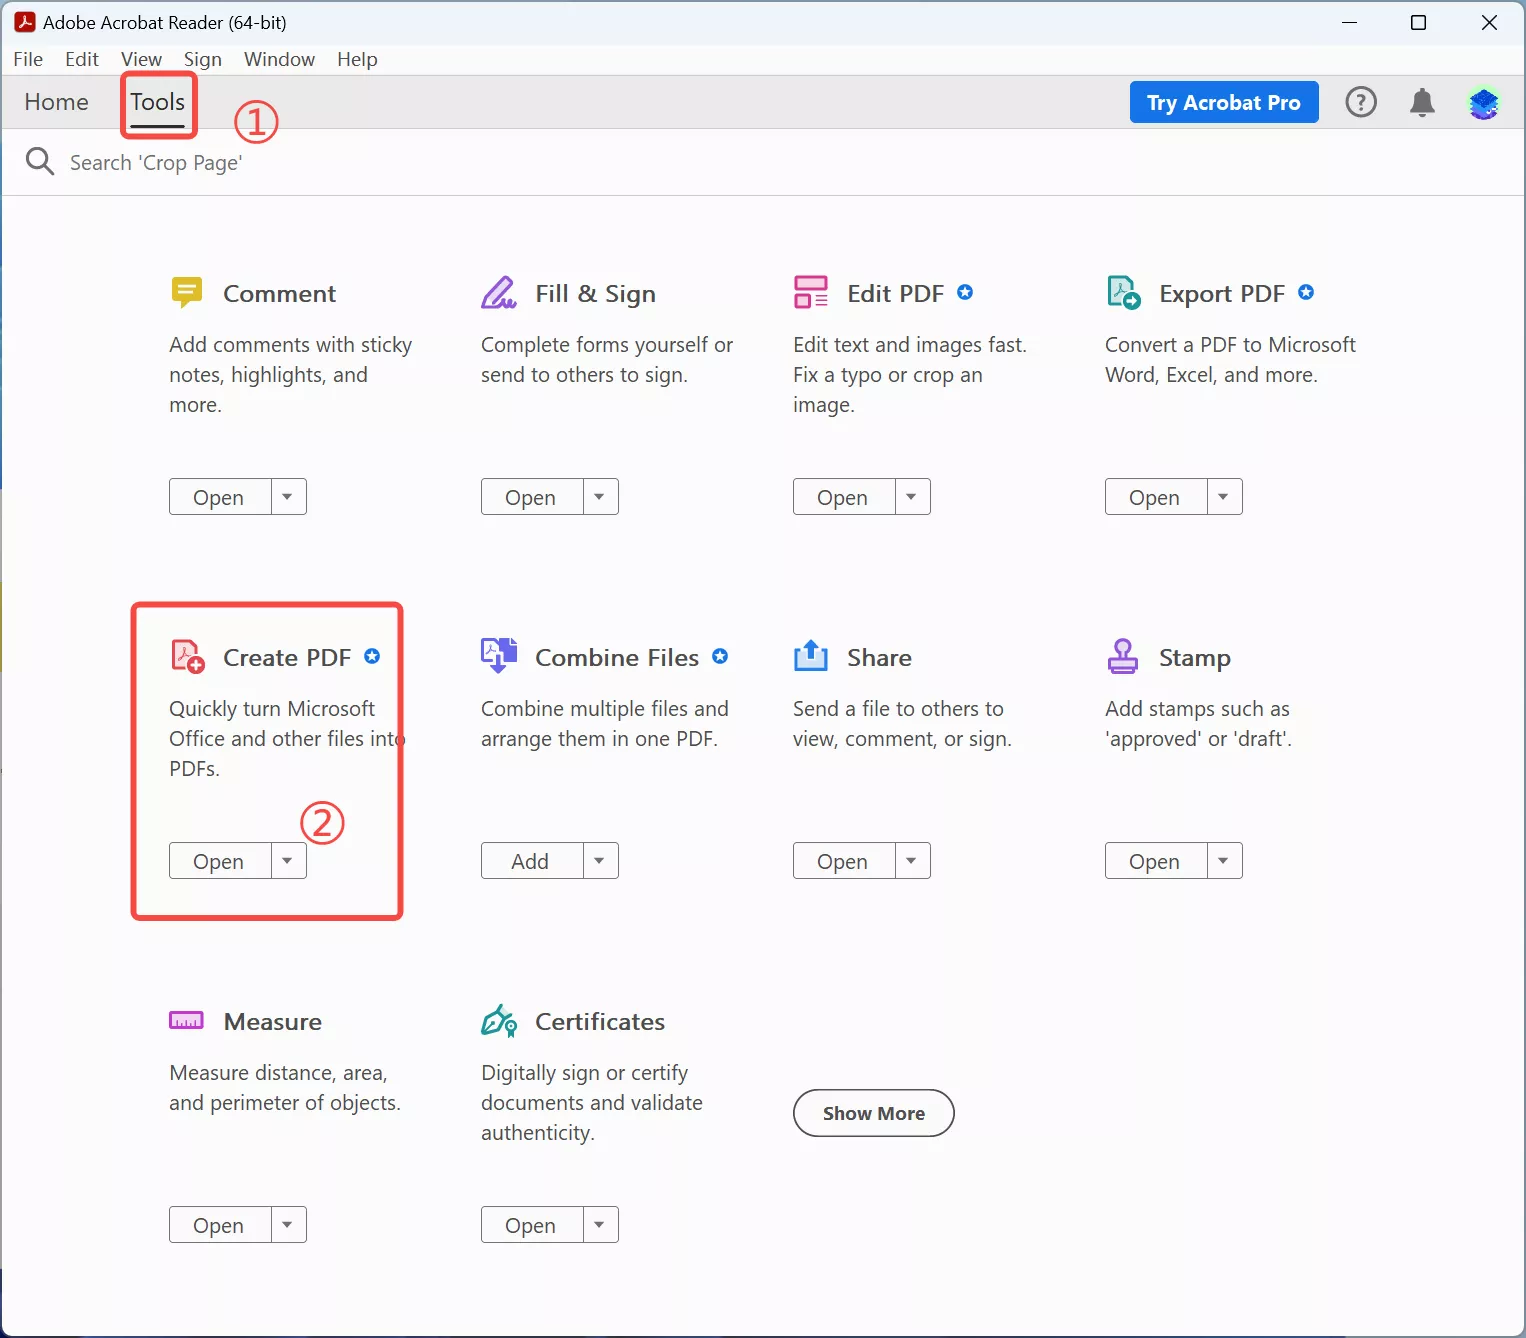The image size is (1526, 1338).
Task: Click the Share tool icon
Action: (x=811, y=656)
